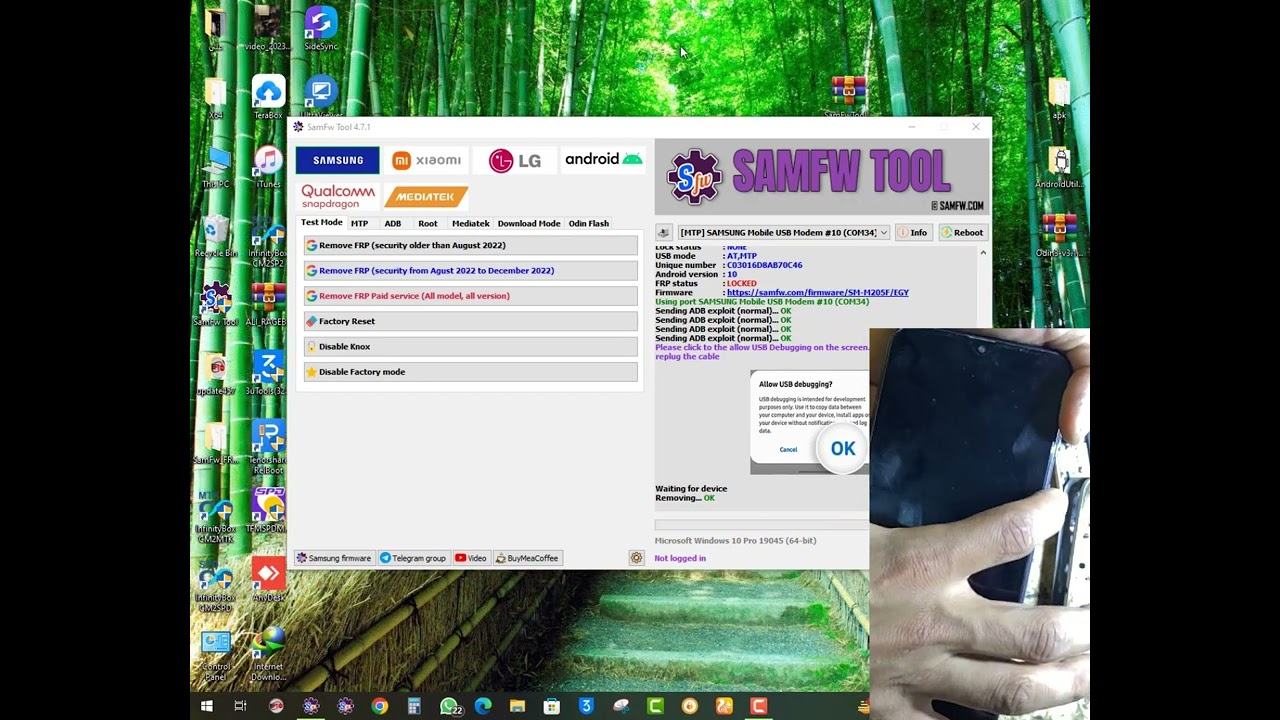The height and width of the screenshot is (720, 1280).
Task: Select Internet Download Manager desktop shortcut
Action: pyautogui.click(x=268, y=654)
